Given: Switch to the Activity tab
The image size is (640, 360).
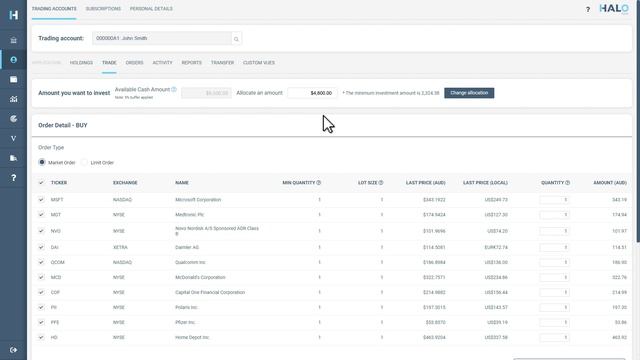Looking at the screenshot, I should click(162, 63).
